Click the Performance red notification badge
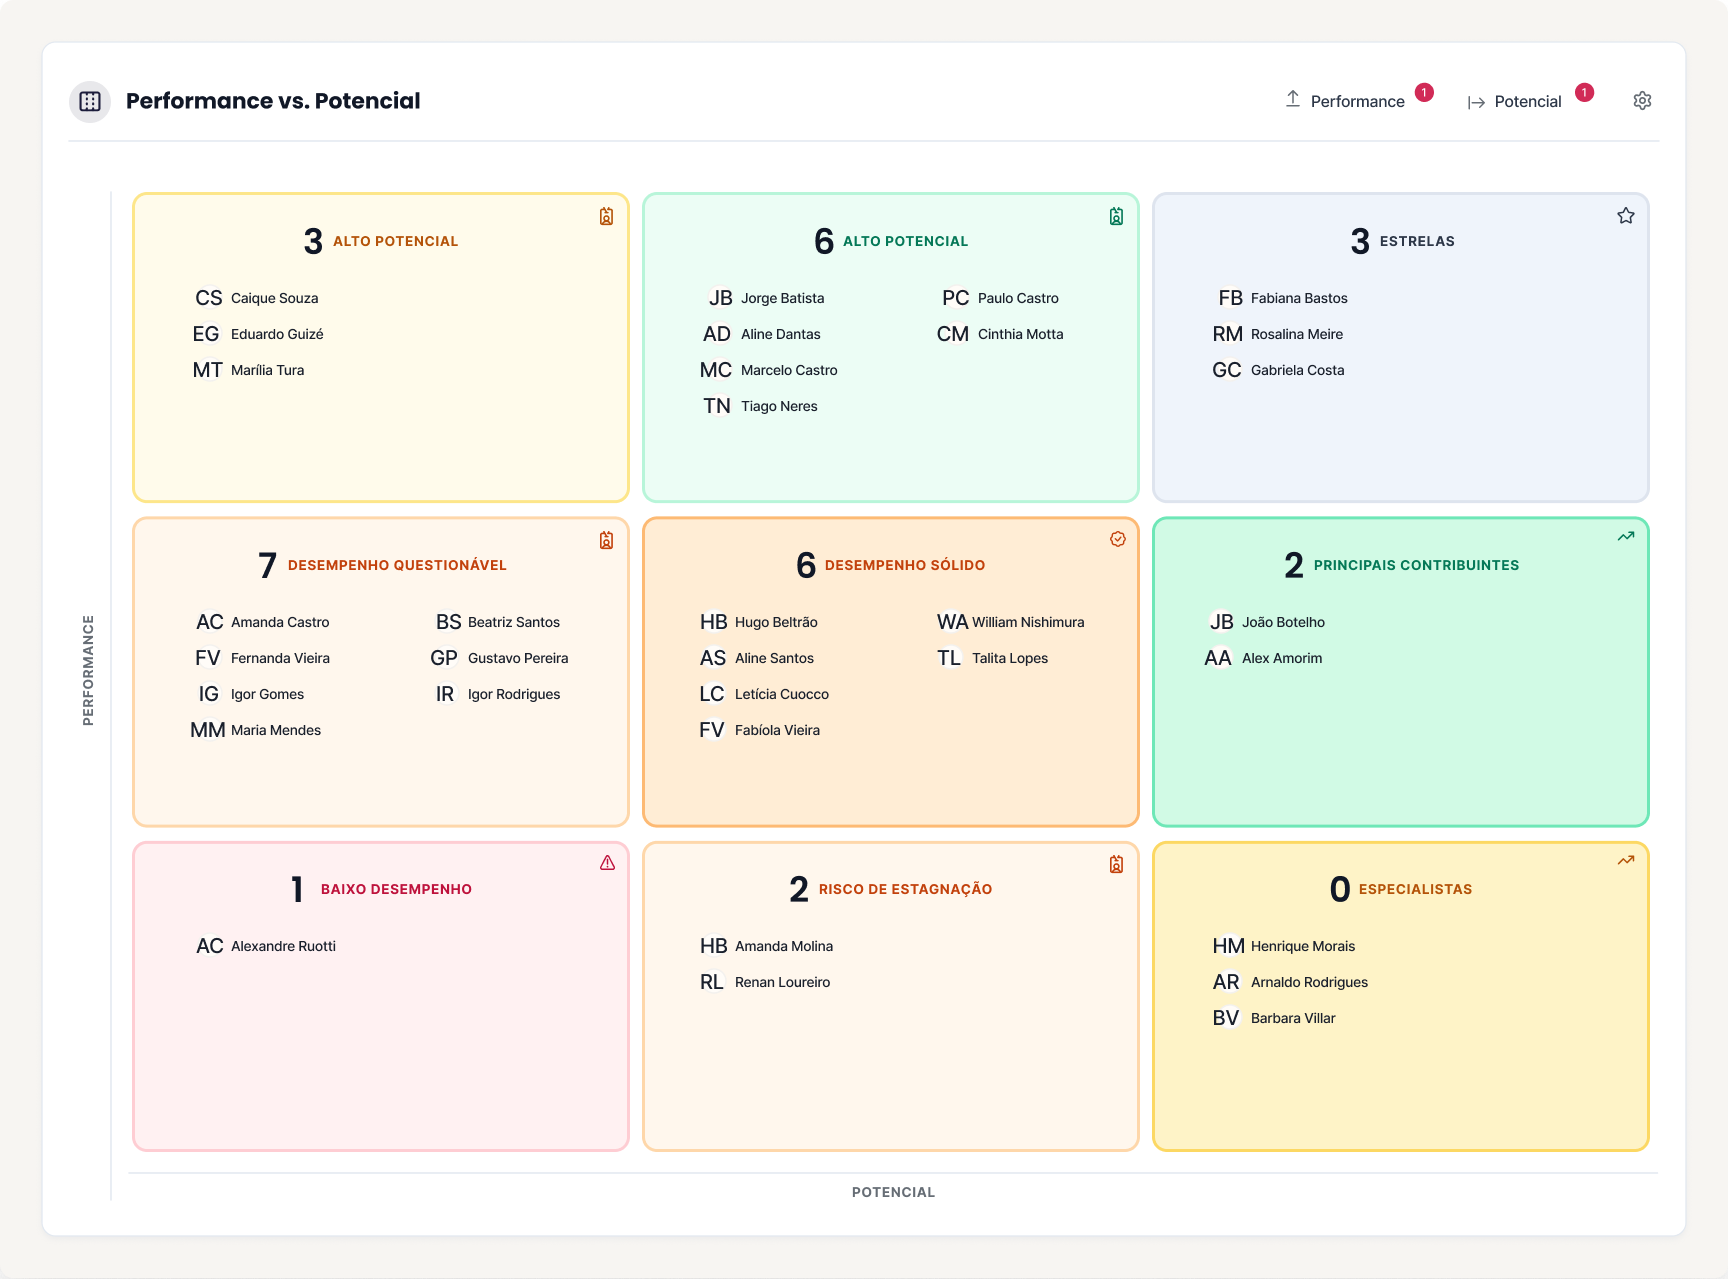This screenshot has height=1279, width=1728. (1424, 92)
